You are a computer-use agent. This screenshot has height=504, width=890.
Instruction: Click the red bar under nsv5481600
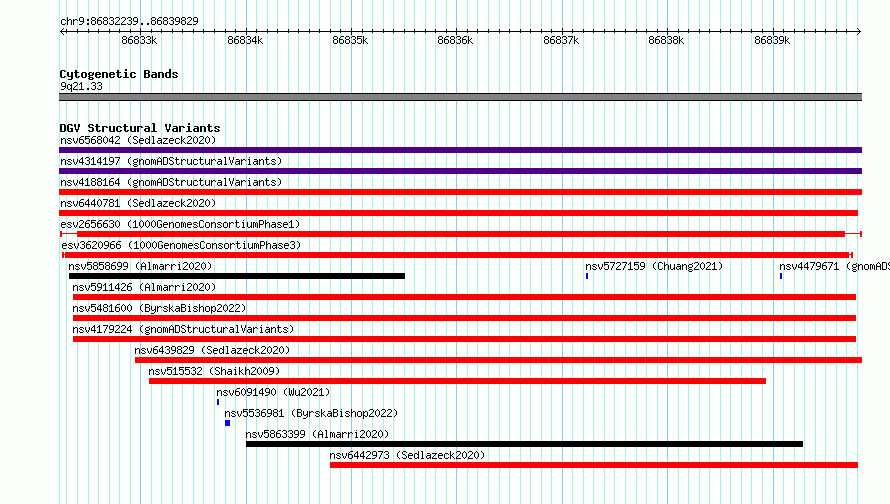[464, 318]
